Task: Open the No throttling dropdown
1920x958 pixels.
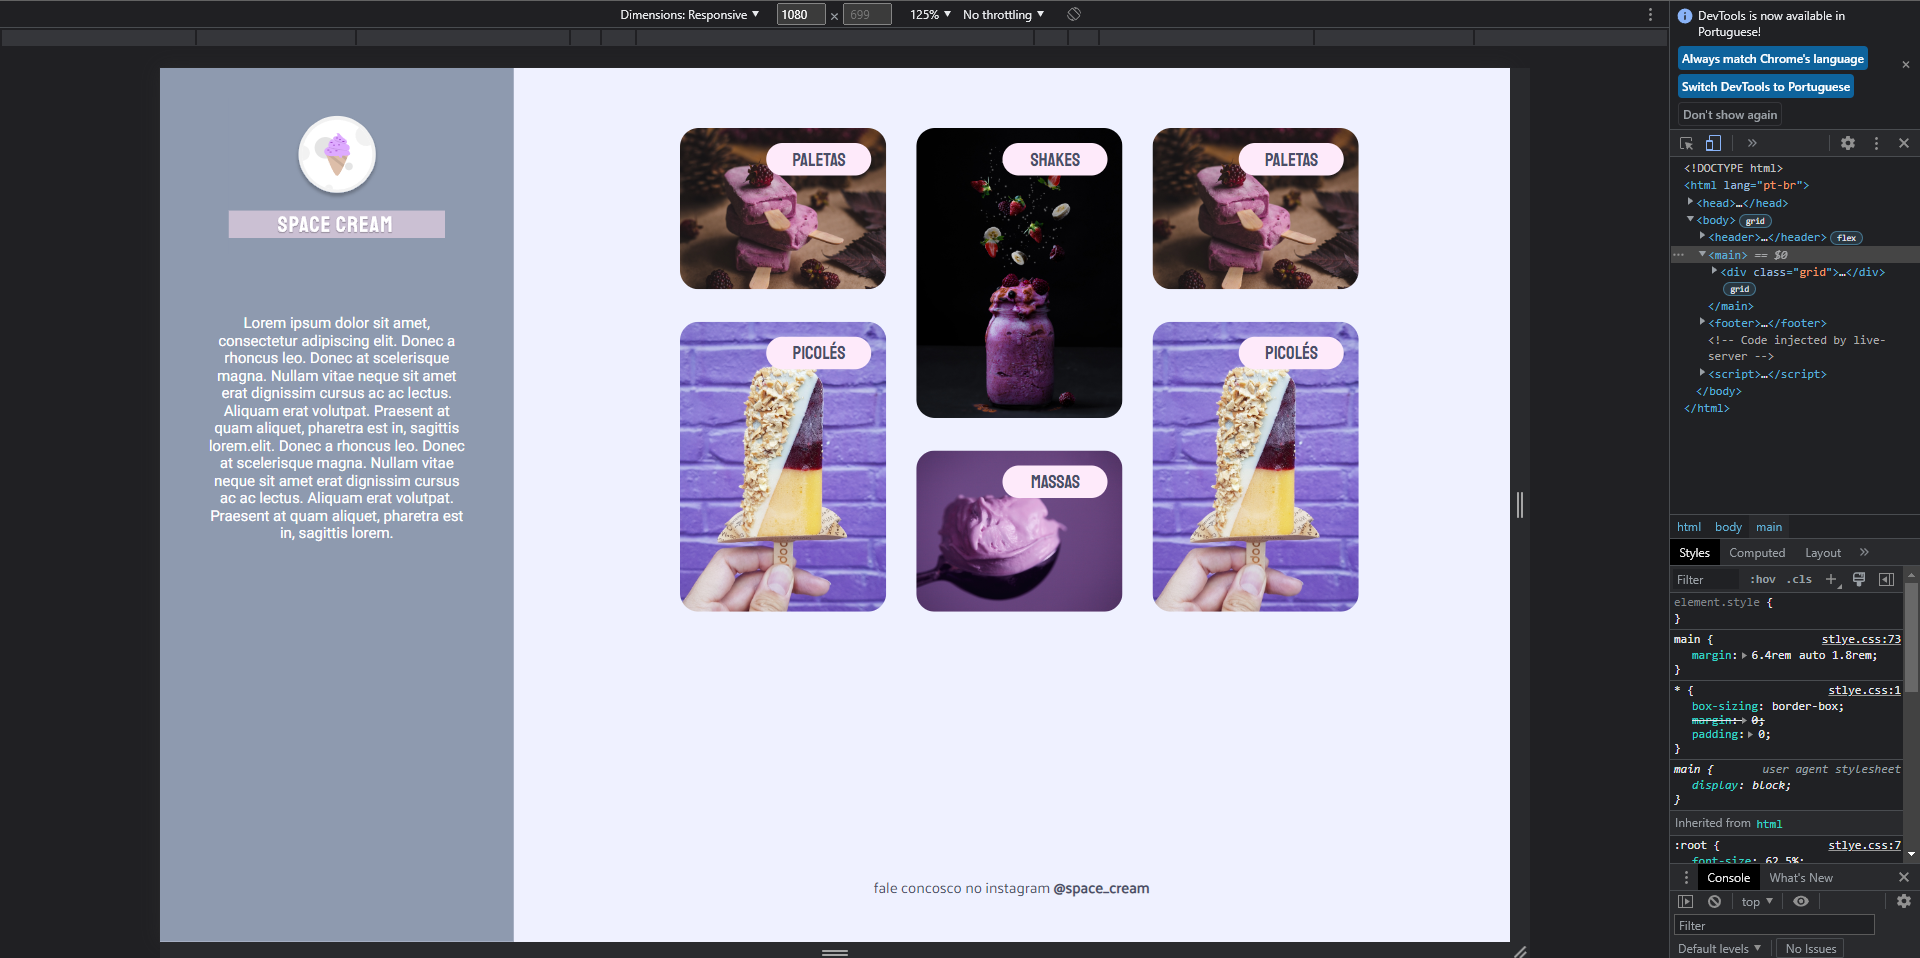Action: 1003,14
